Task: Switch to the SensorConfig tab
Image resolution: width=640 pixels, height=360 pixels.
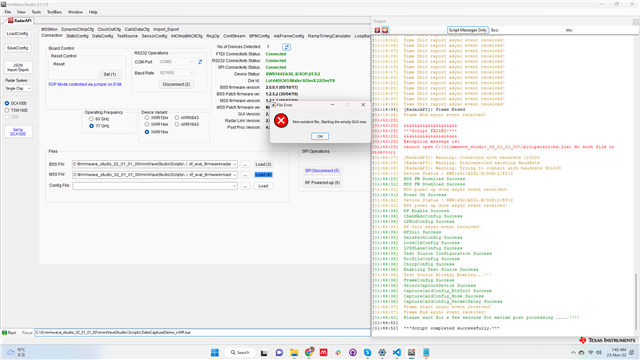Action: pyautogui.click(x=154, y=36)
